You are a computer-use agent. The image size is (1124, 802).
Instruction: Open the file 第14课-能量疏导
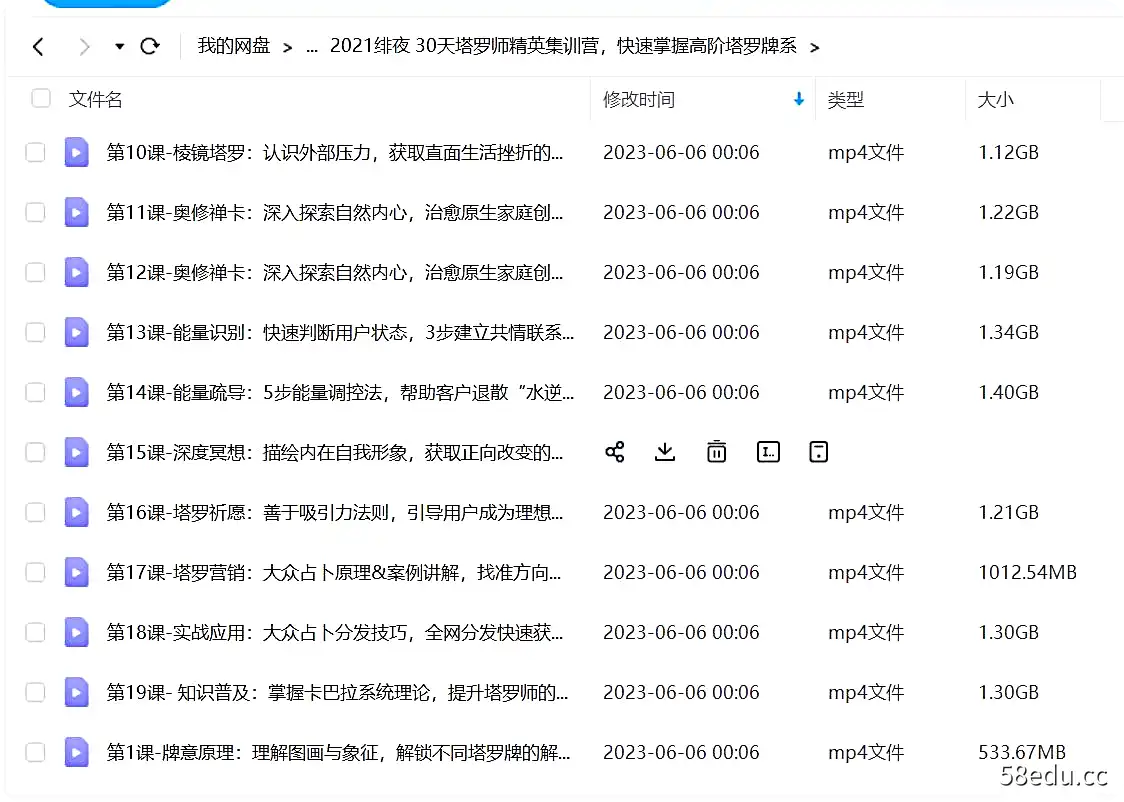pyautogui.click(x=300, y=392)
